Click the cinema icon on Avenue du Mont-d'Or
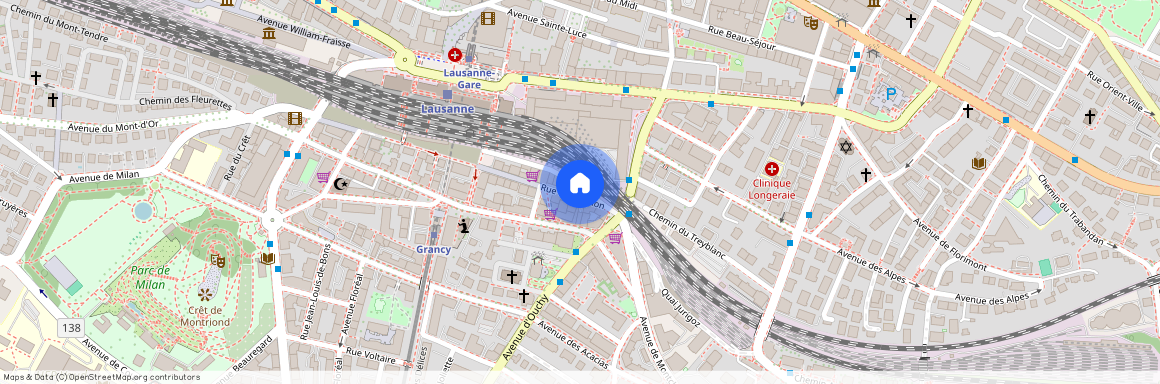The width and height of the screenshot is (1160, 384). (294, 118)
